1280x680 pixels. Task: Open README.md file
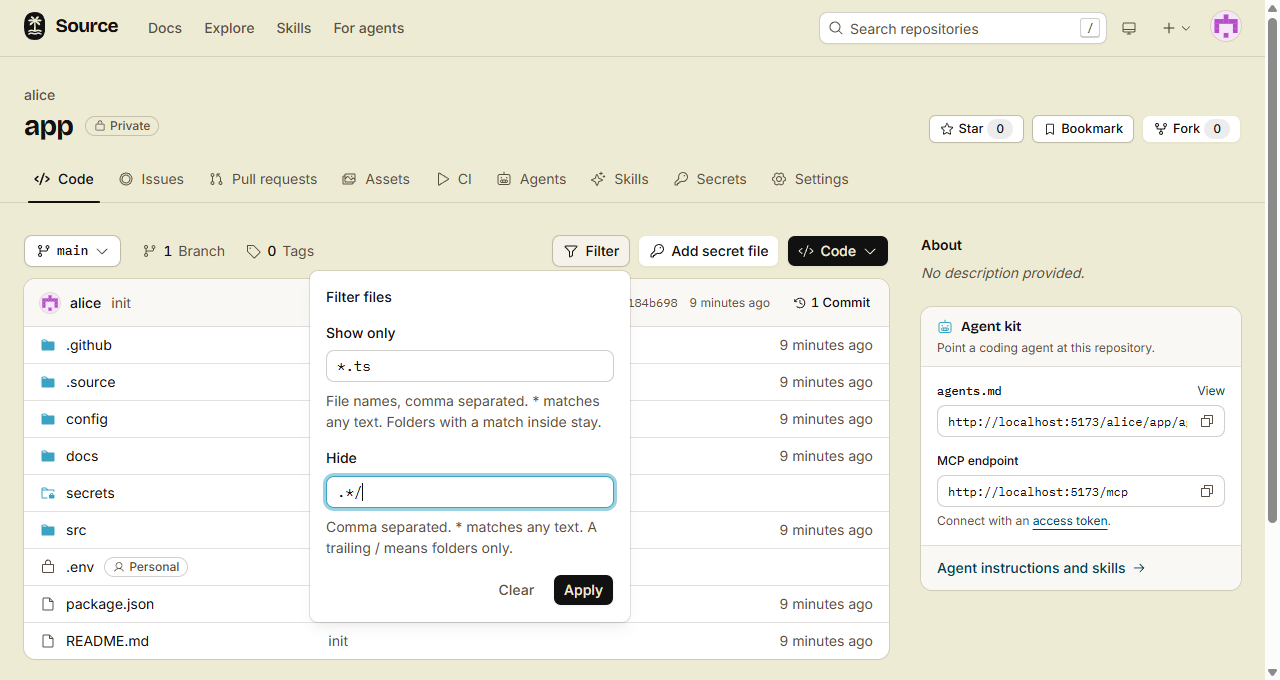click(107, 641)
